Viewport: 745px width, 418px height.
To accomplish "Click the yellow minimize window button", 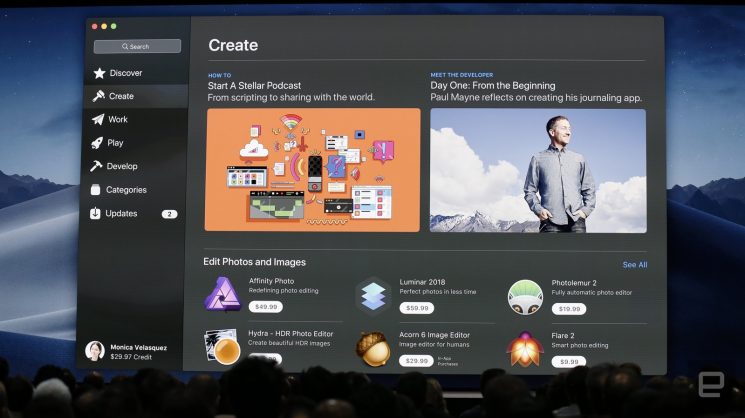I will click(x=104, y=27).
